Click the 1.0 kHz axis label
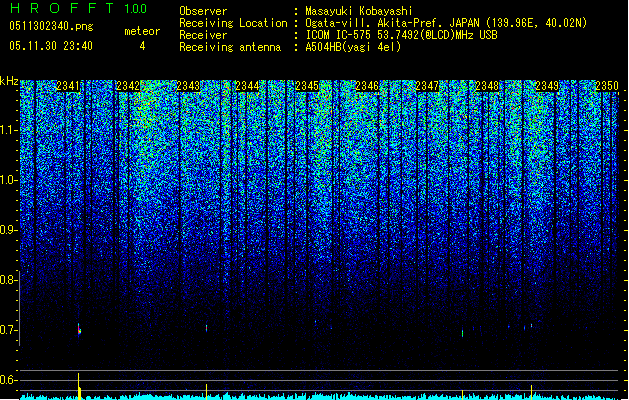The height and width of the screenshot is (400, 629). [9, 180]
